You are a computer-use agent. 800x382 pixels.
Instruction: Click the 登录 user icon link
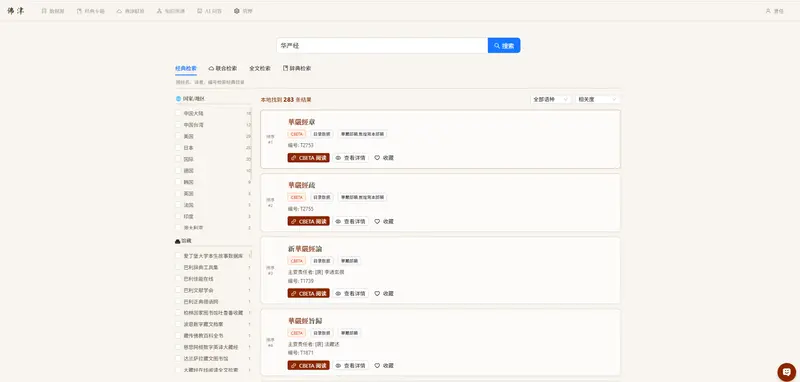coord(774,11)
